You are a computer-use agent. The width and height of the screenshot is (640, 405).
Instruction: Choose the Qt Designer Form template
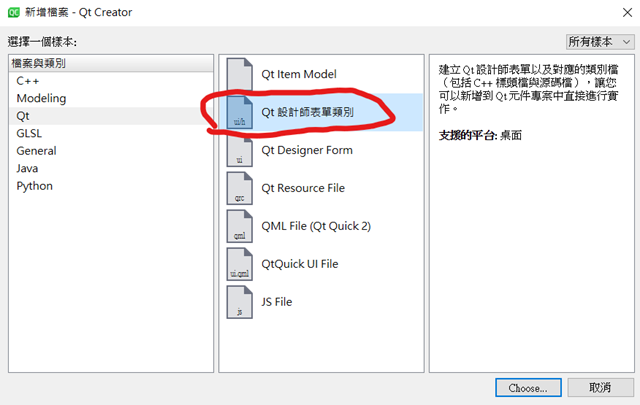point(321,150)
